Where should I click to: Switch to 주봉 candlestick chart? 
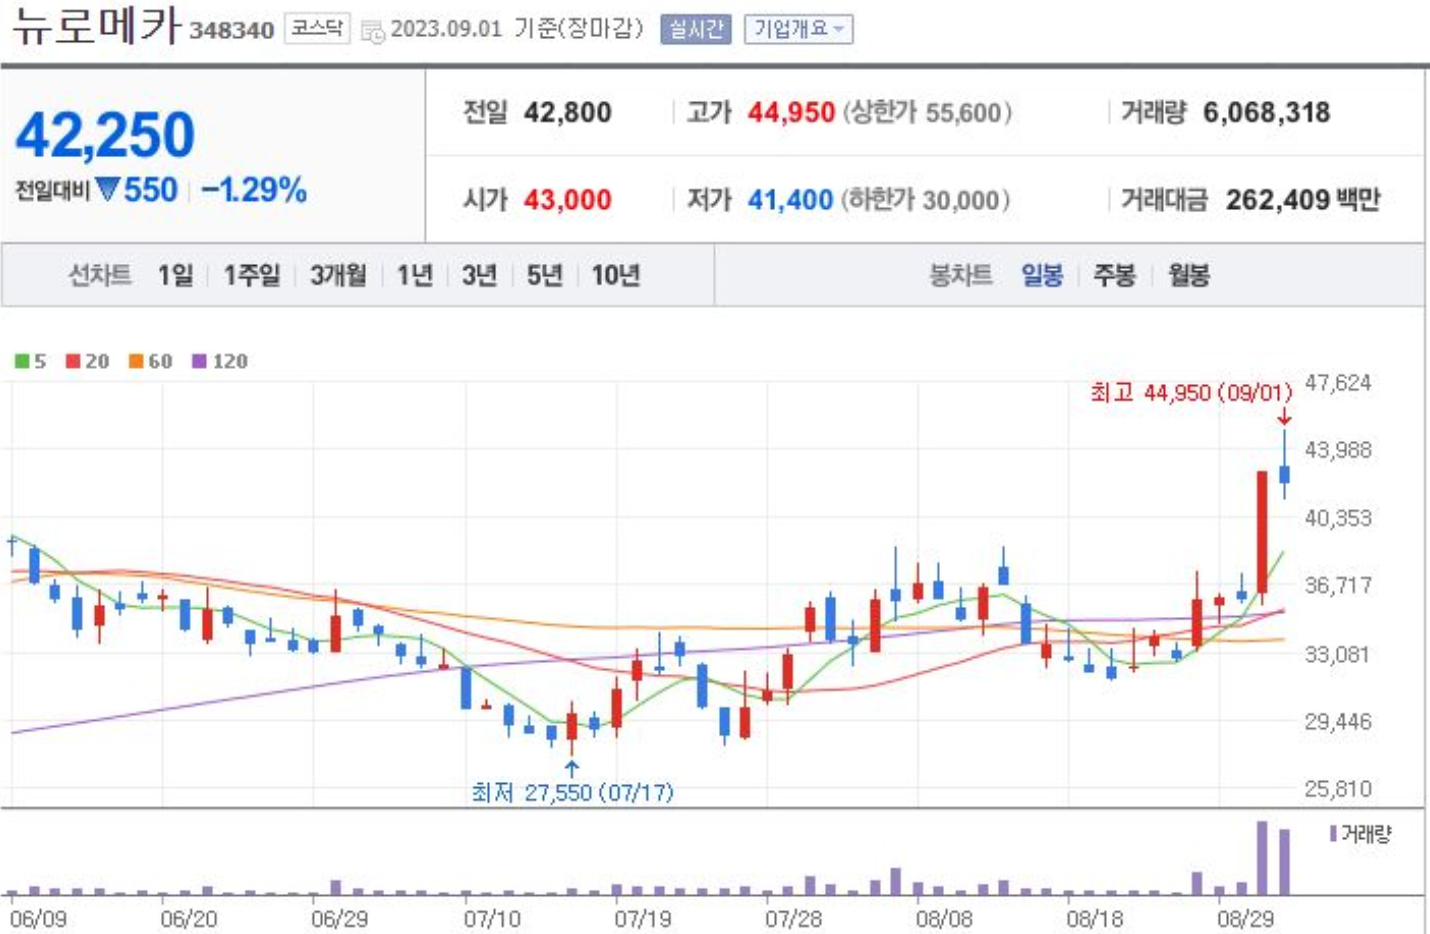point(1115,275)
